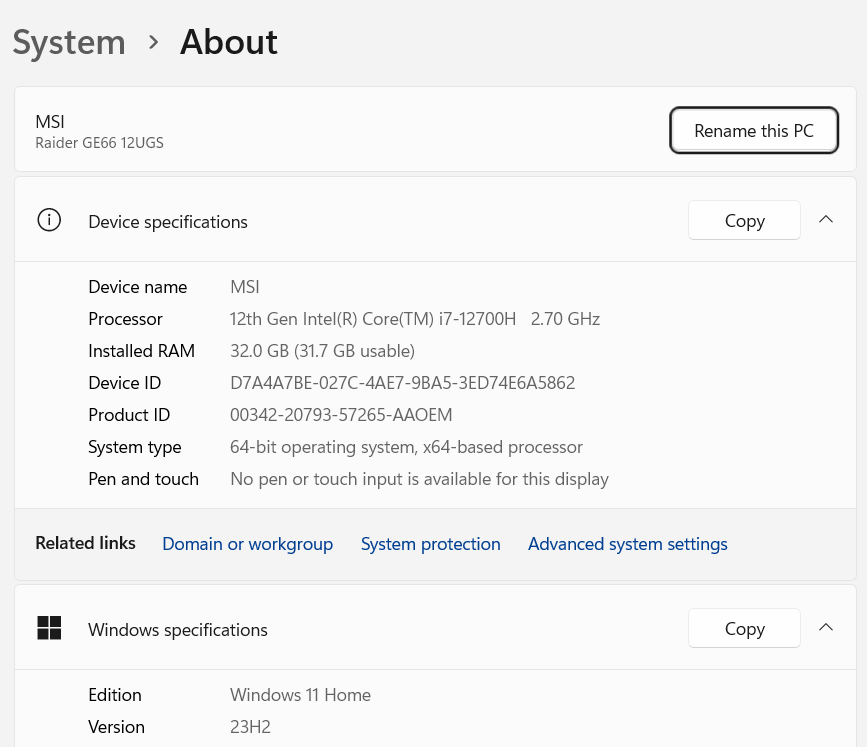Click the Installed RAM label
The height and width of the screenshot is (747, 867).
142,351
